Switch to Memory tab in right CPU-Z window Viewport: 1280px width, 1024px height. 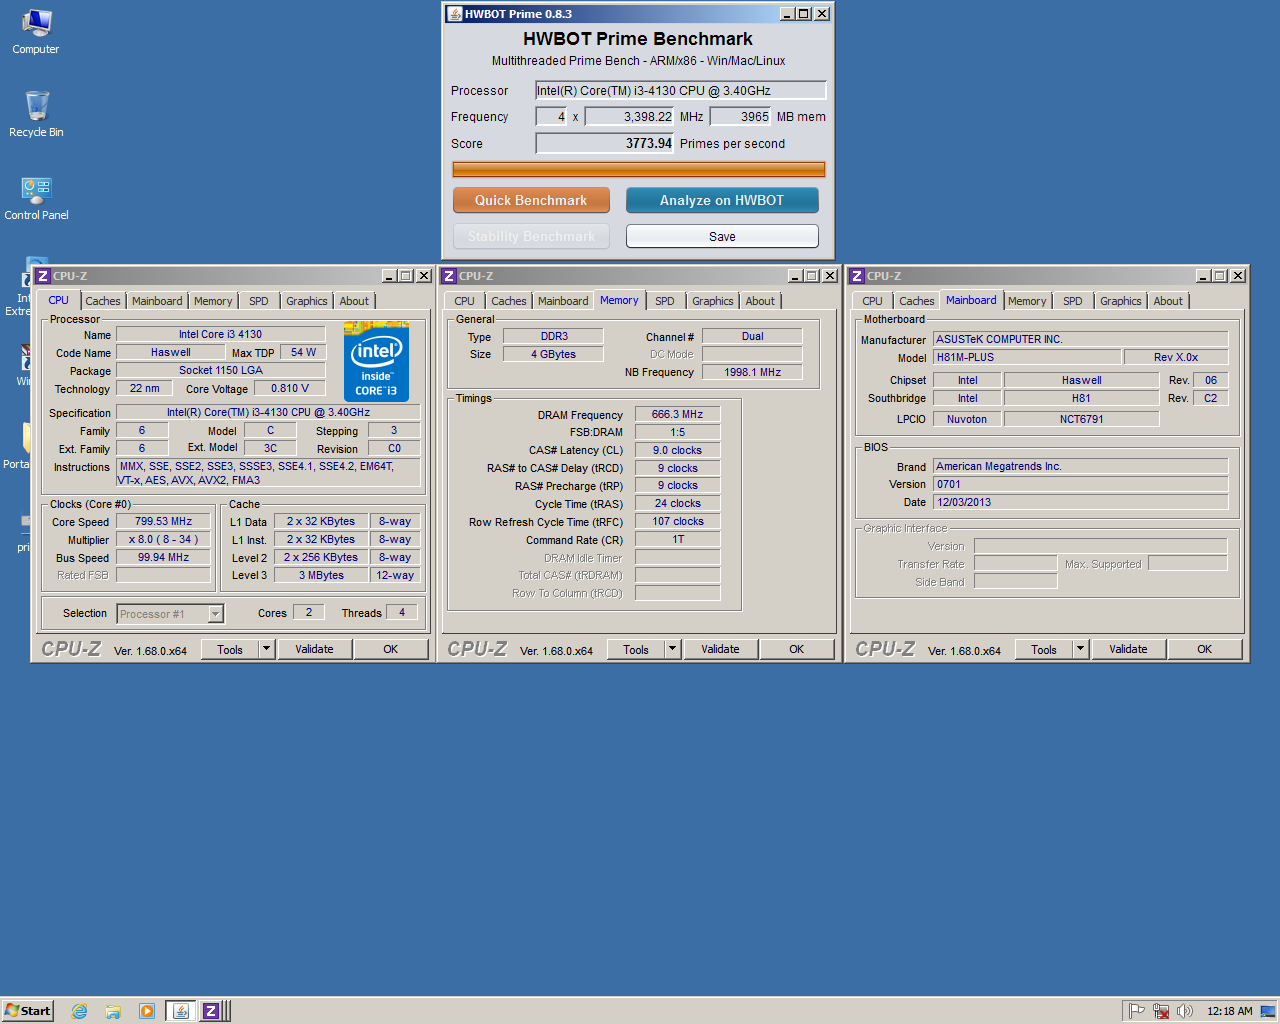click(1027, 301)
